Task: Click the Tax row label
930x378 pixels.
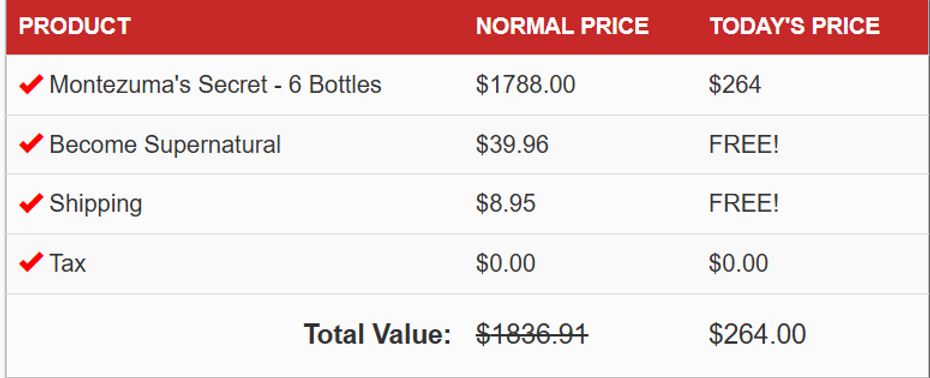Action: tap(68, 263)
